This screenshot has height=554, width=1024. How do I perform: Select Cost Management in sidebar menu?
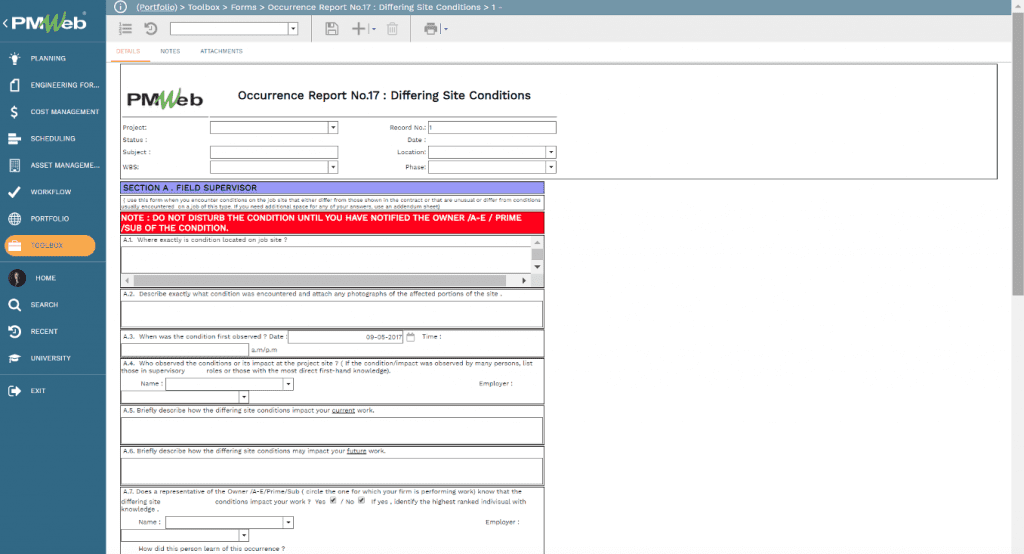65,112
